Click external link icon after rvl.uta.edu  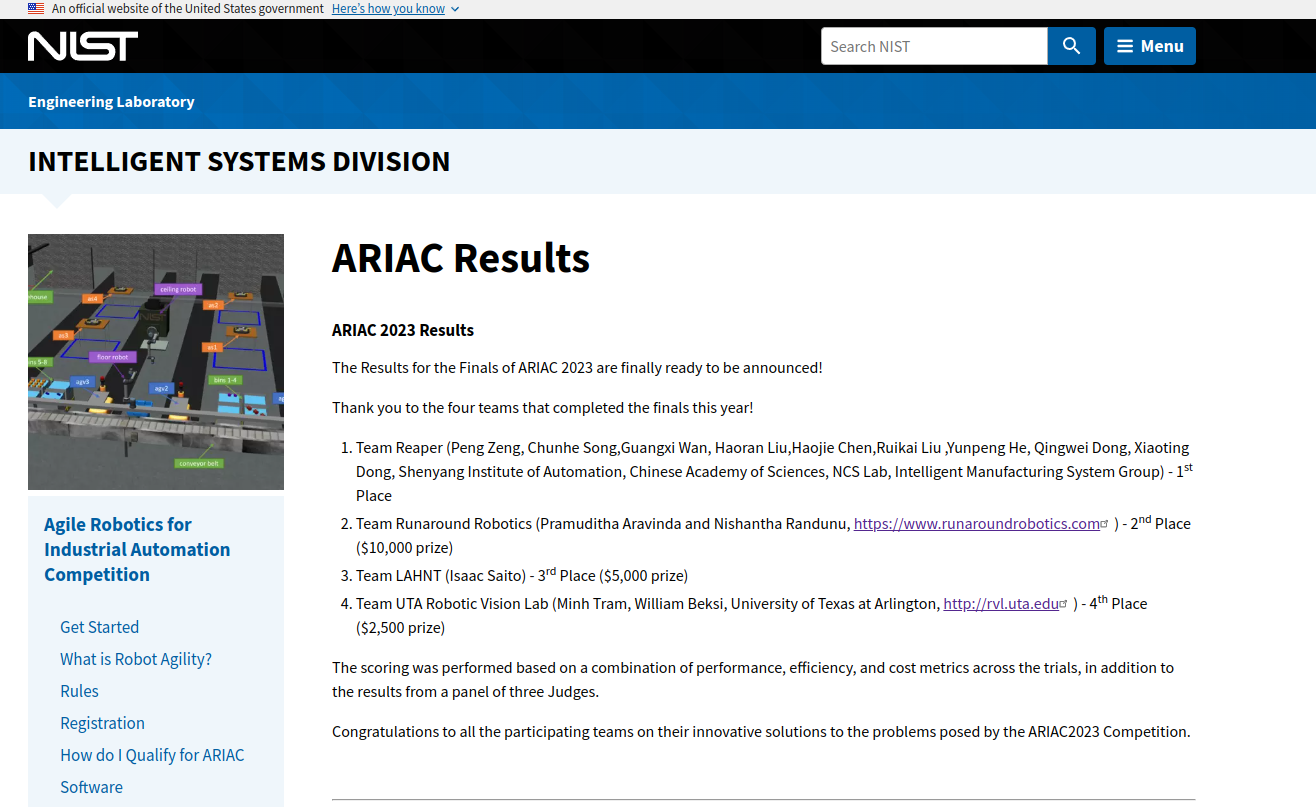coord(1064,604)
